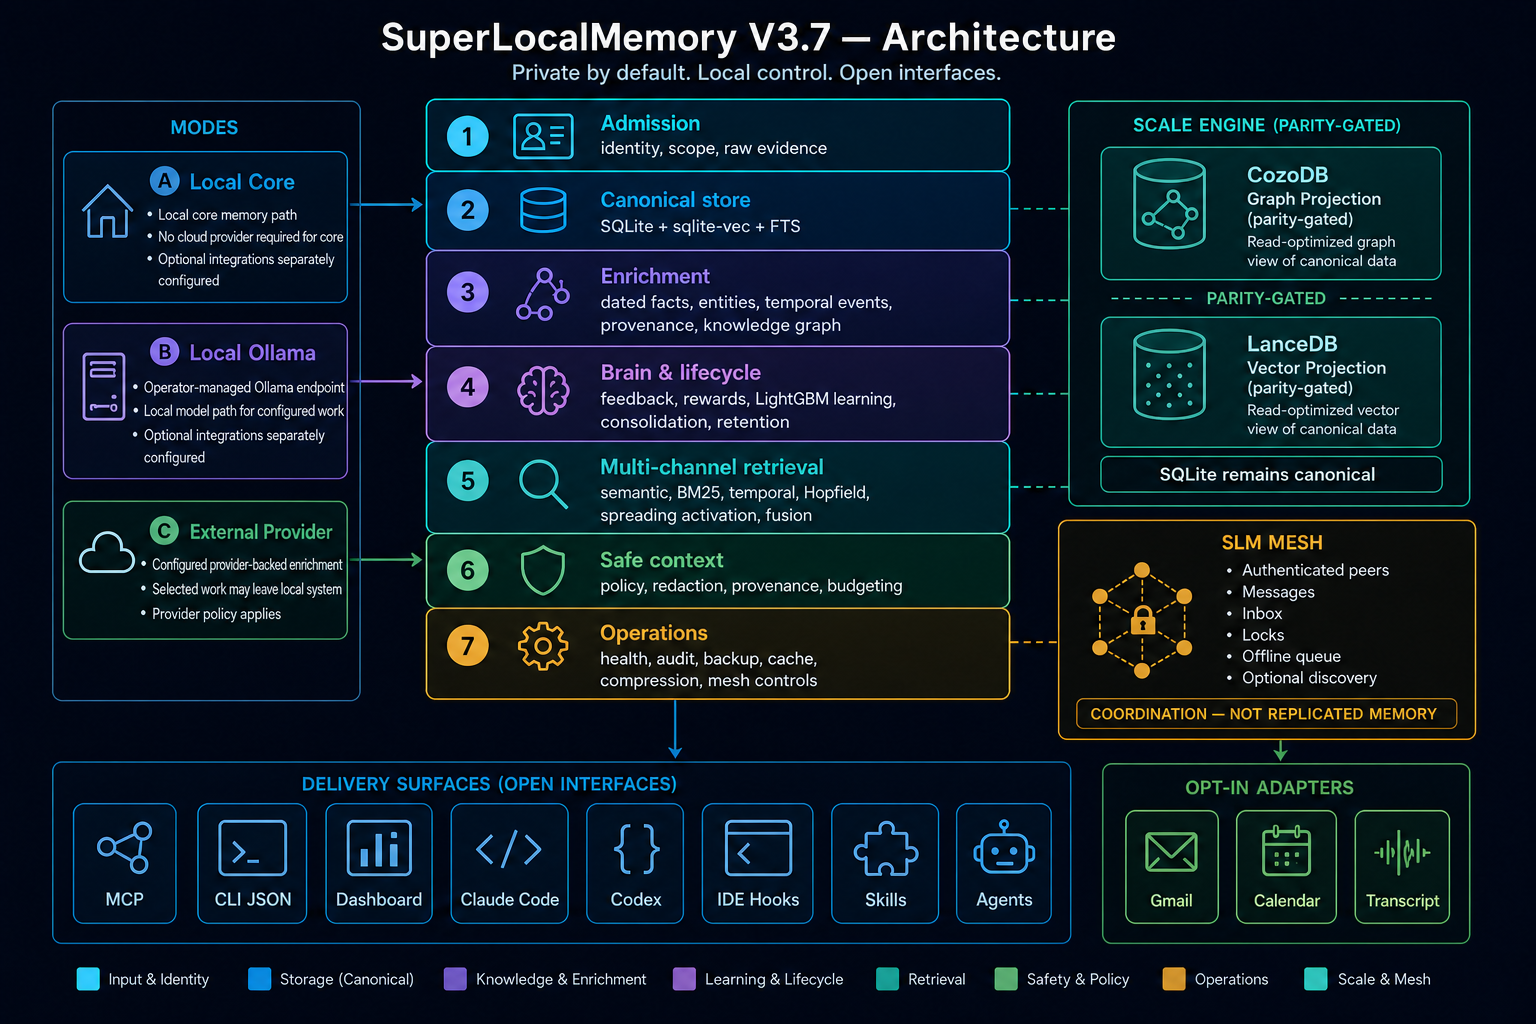The image size is (1536, 1024).
Task: Click the Agents robot icon
Action: [x=1004, y=849]
